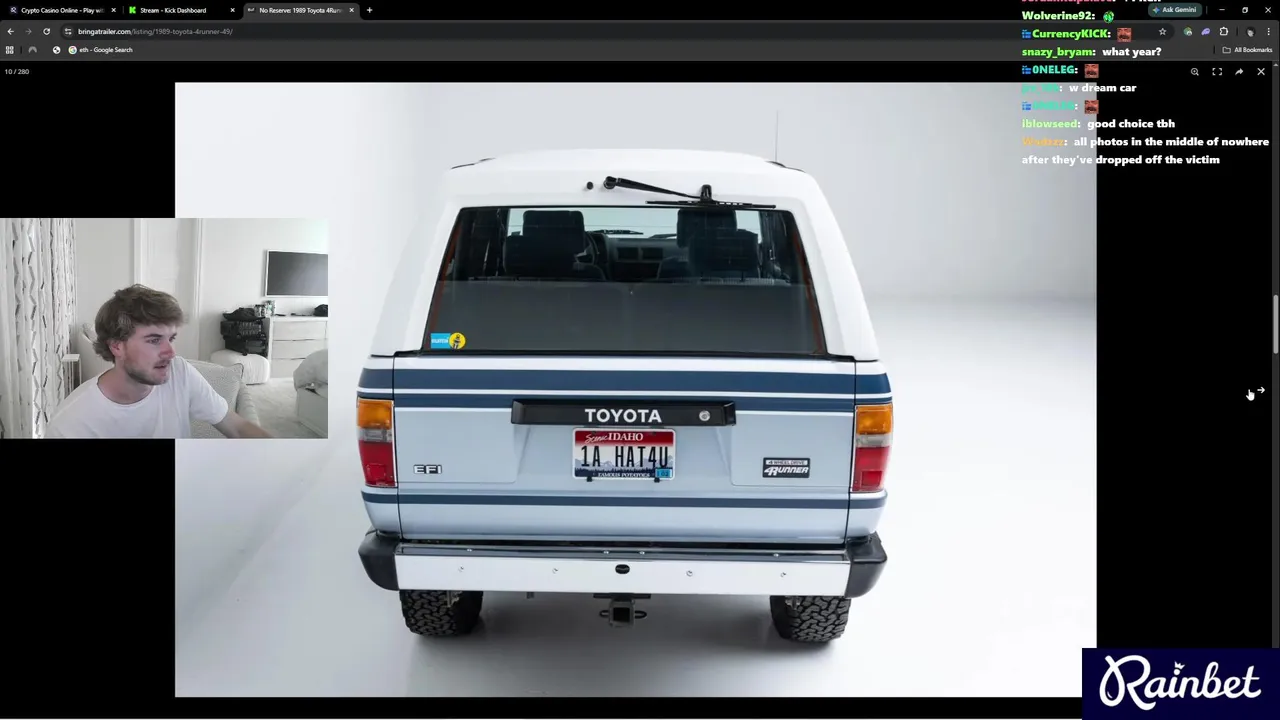Reload the Bring a Trailer page

coord(46,31)
